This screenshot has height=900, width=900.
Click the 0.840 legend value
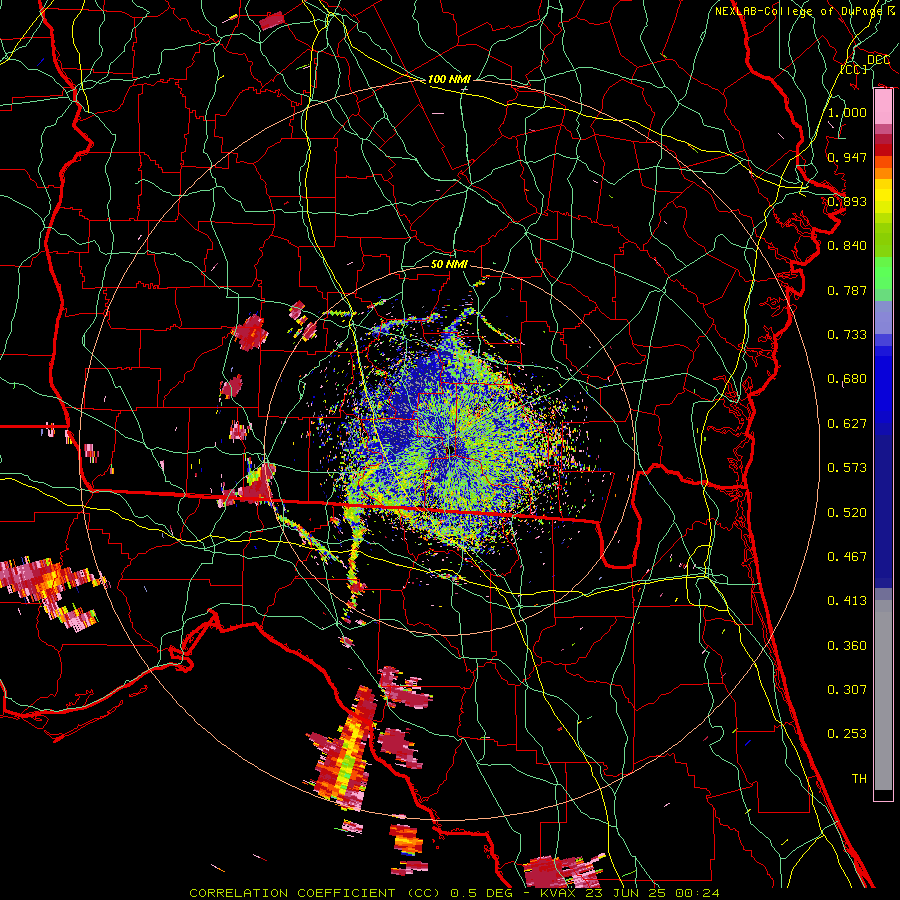[x=847, y=246]
